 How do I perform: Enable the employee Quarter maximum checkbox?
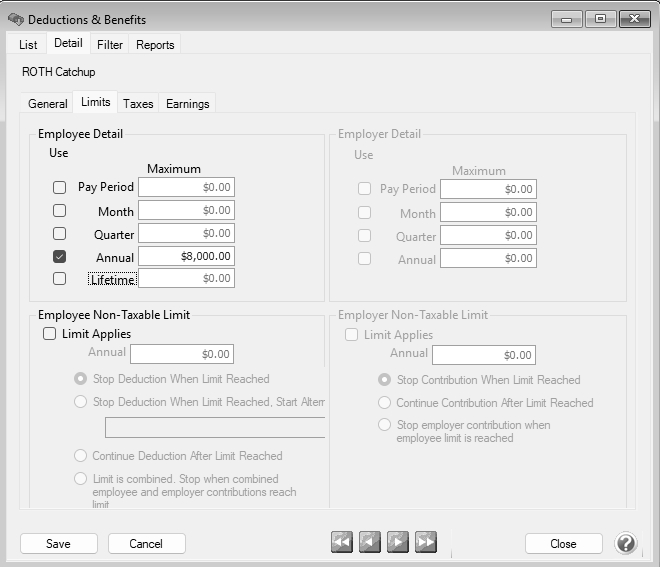point(59,233)
